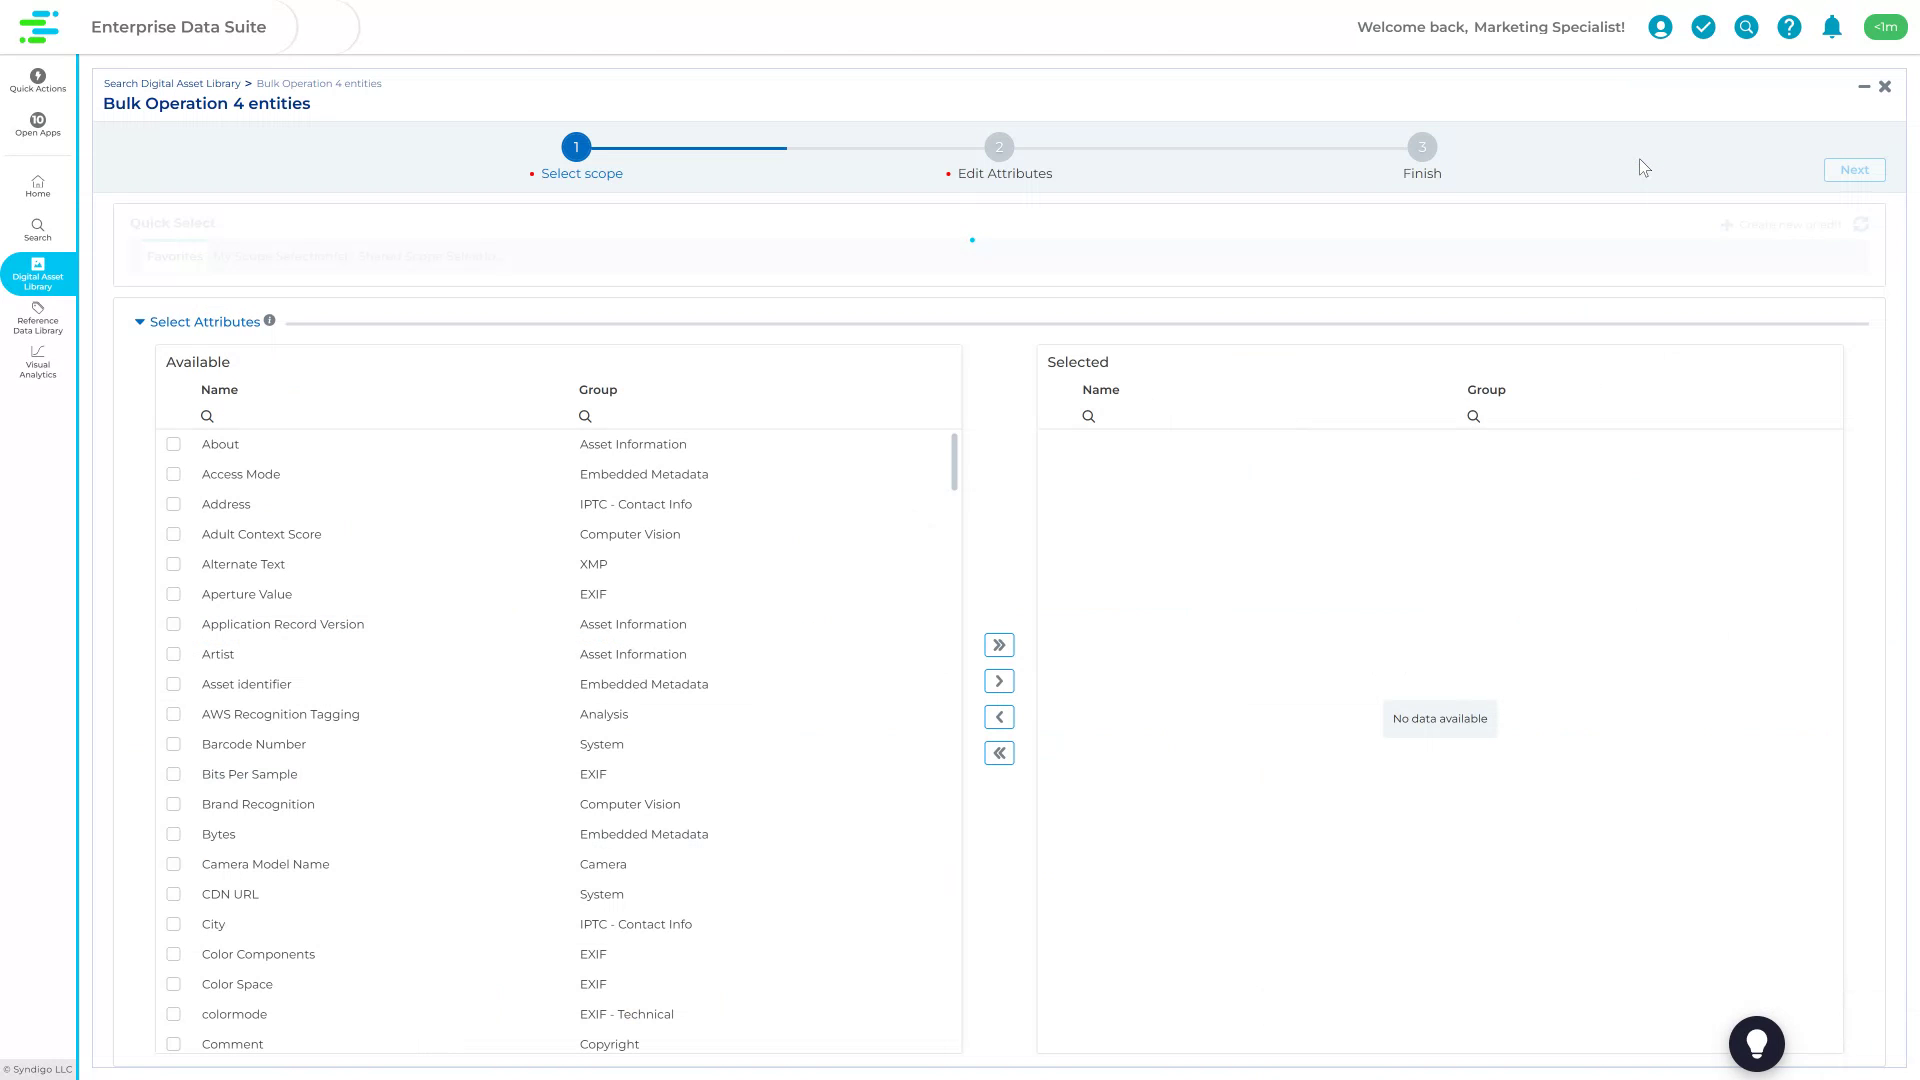This screenshot has width=1920, height=1080.
Task: Open the user profile avatar icon
Action: [x=1660, y=27]
